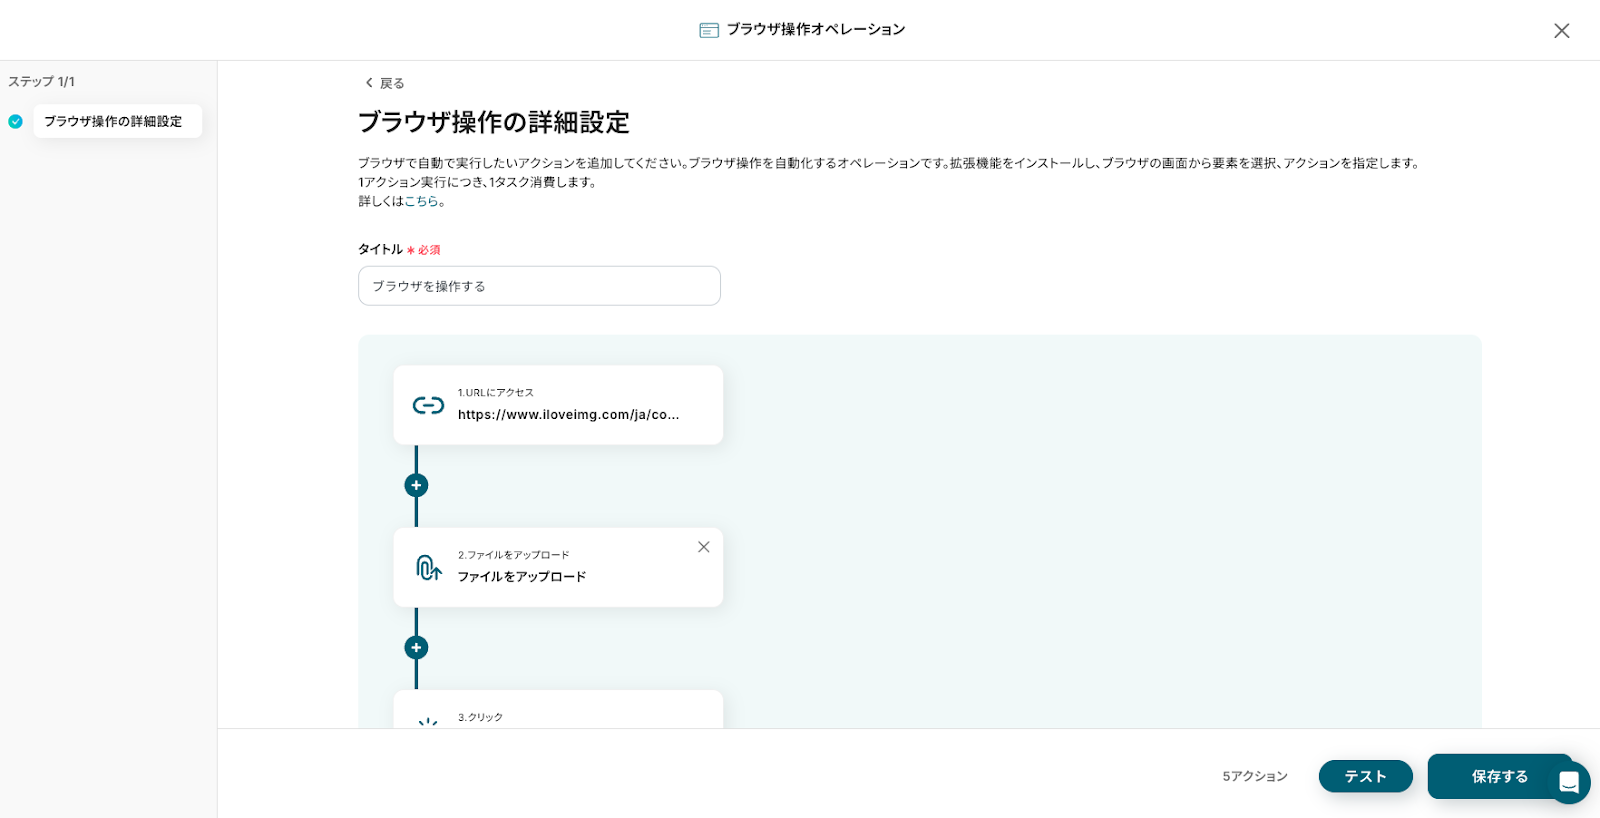Screen dimensions: 1600x818
Task: Click the browser operation icon in header
Action: point(709,30)
